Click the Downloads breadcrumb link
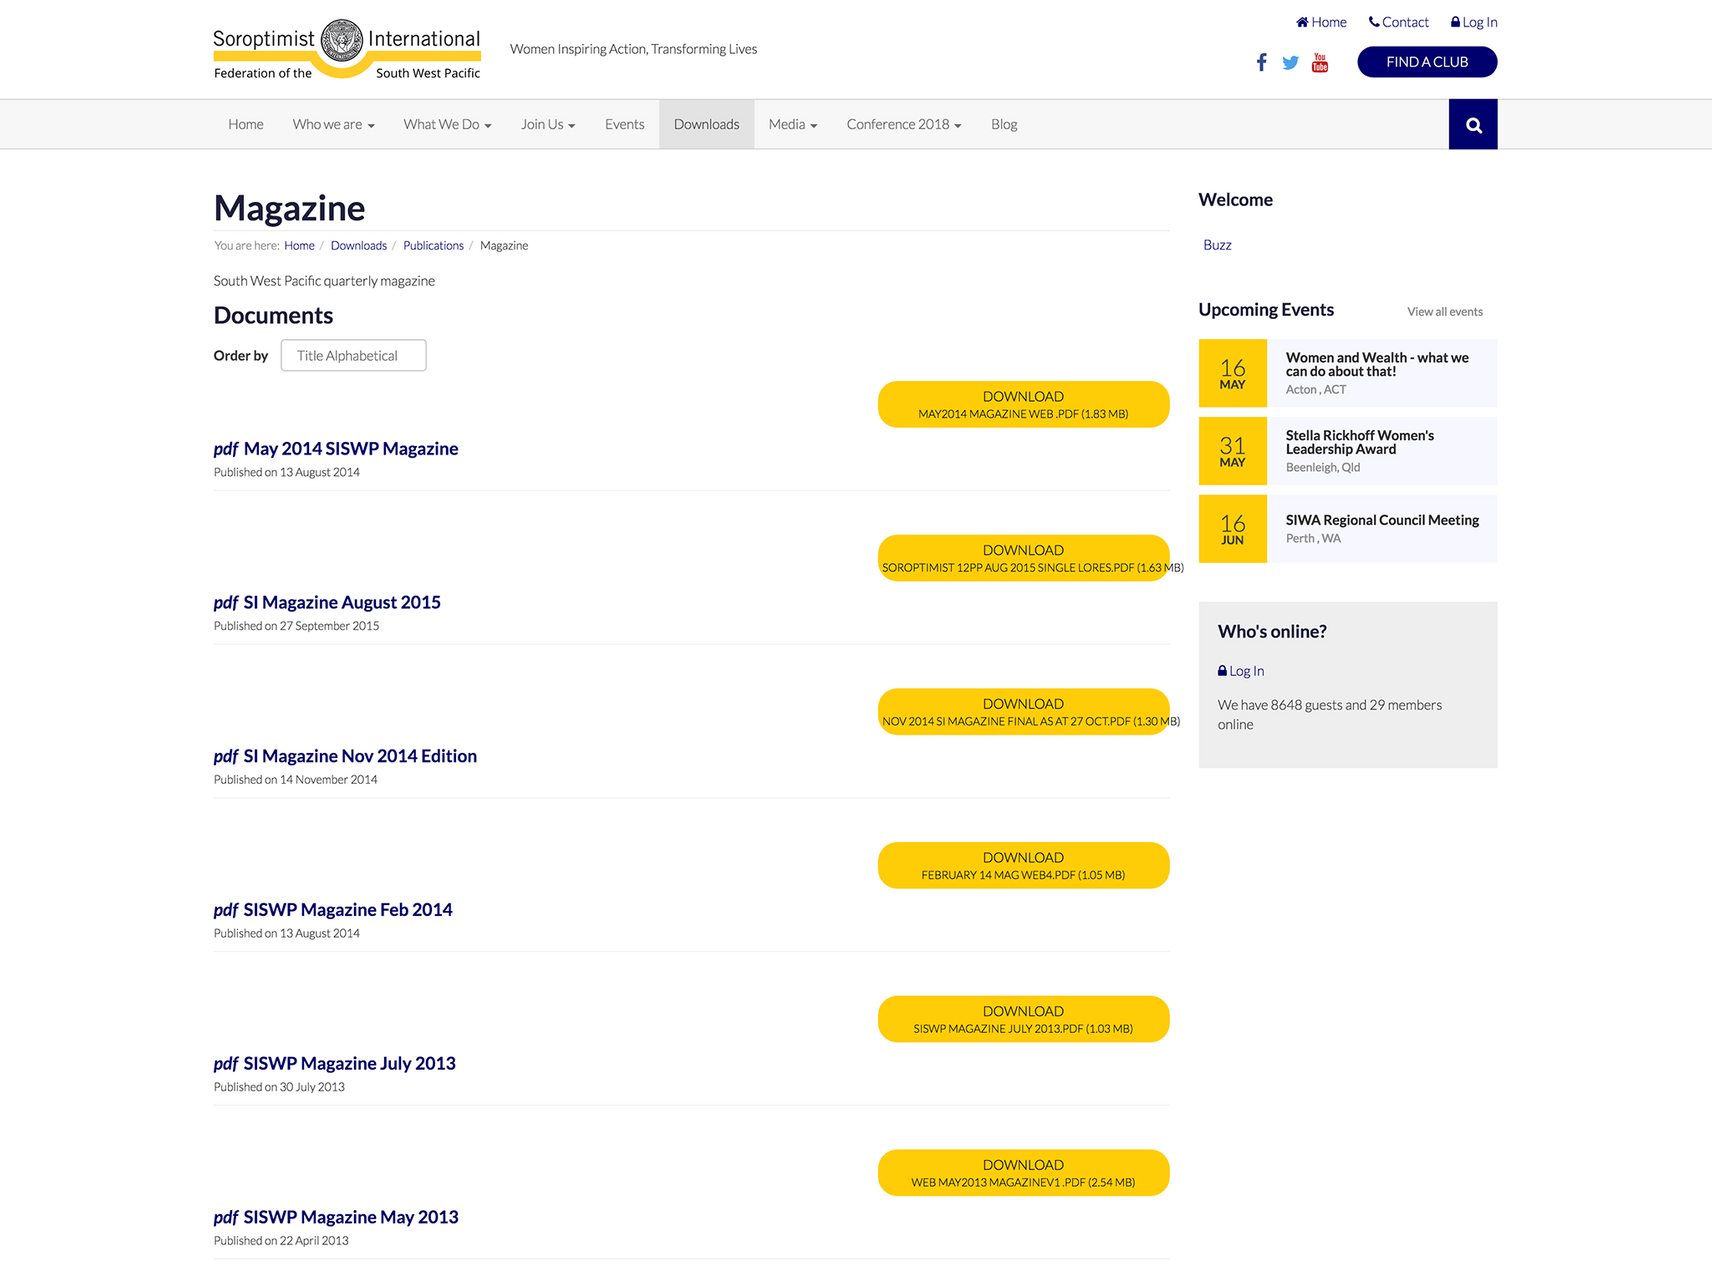Viewport: 1712px width, 1284px height. tap(359, 246)
